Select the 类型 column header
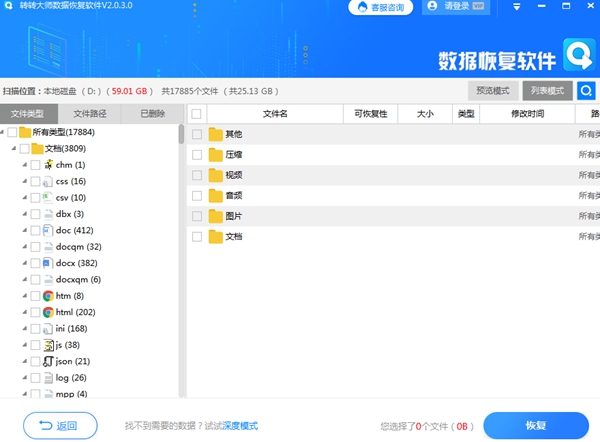Image resolution: width=600 pixels, height=442 pixels. 466,114
